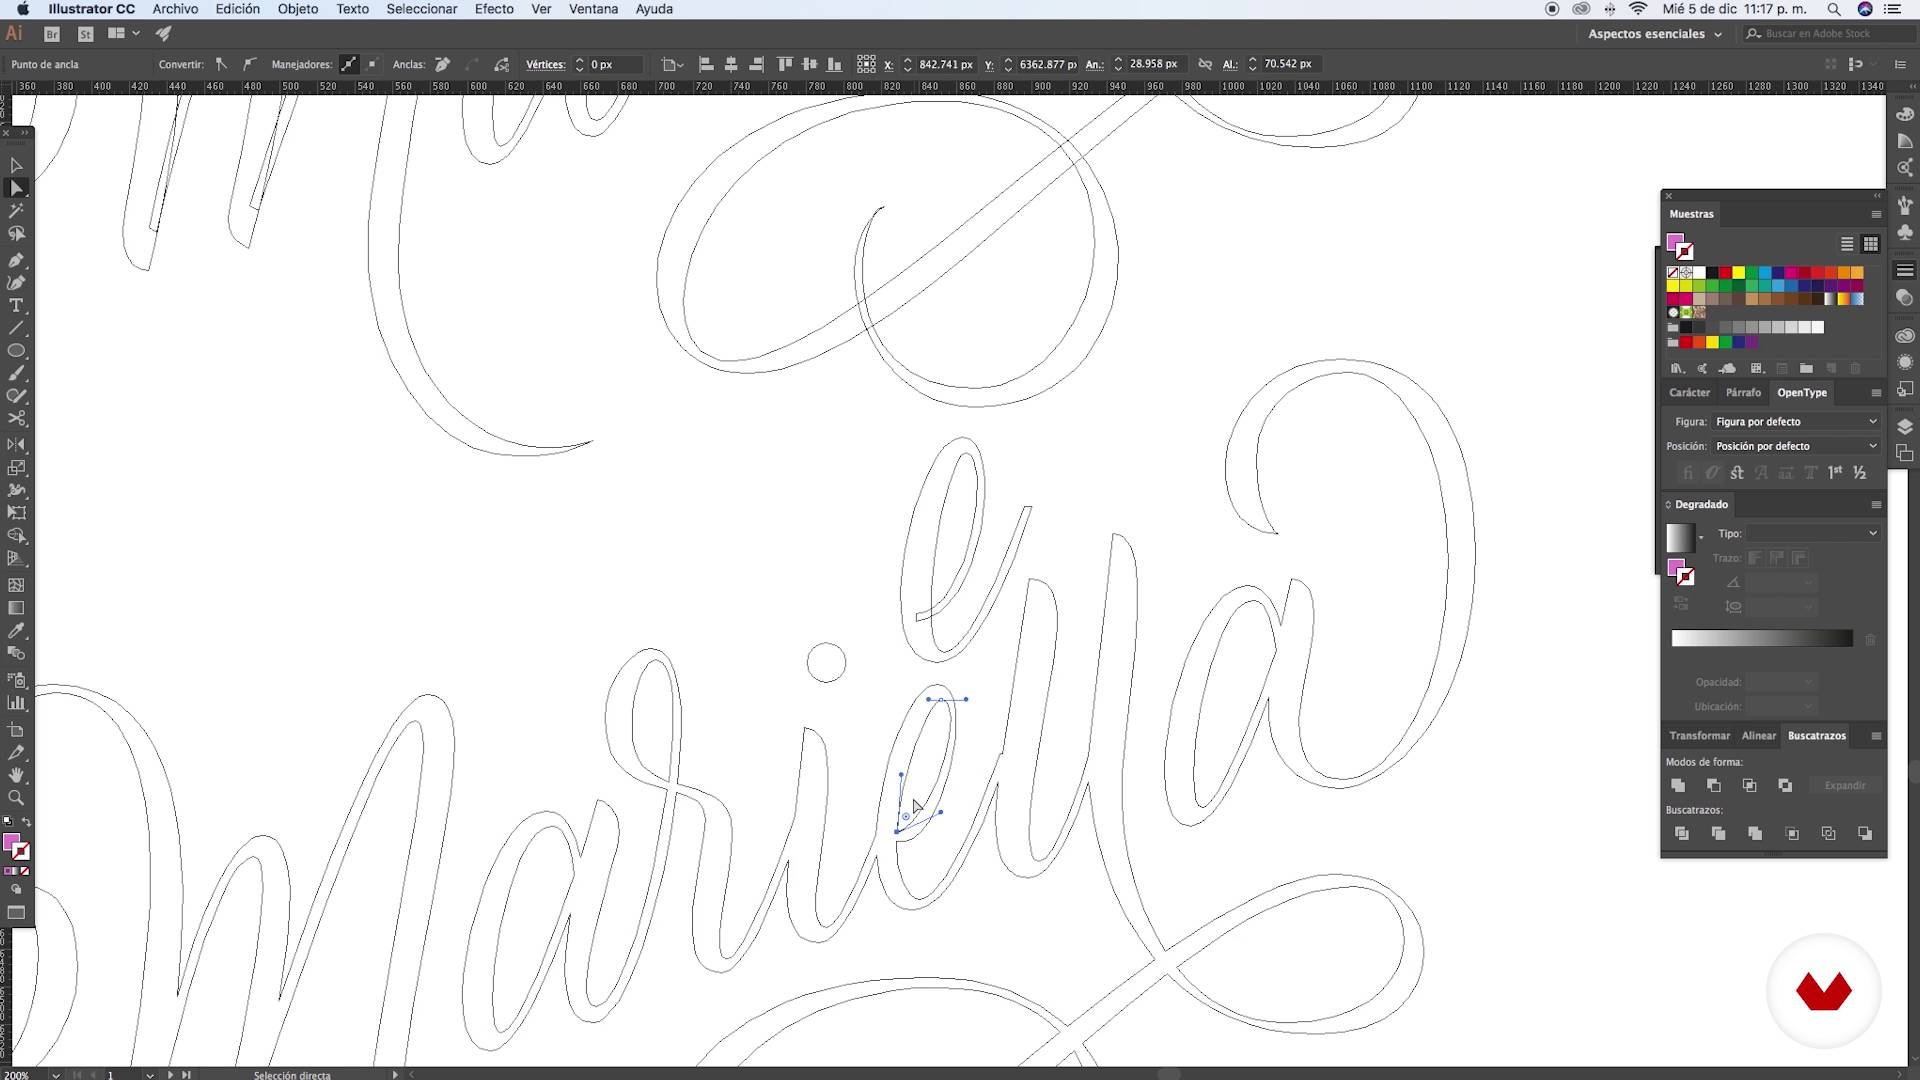Click the fill color box in toolbox

click(11, 843)
